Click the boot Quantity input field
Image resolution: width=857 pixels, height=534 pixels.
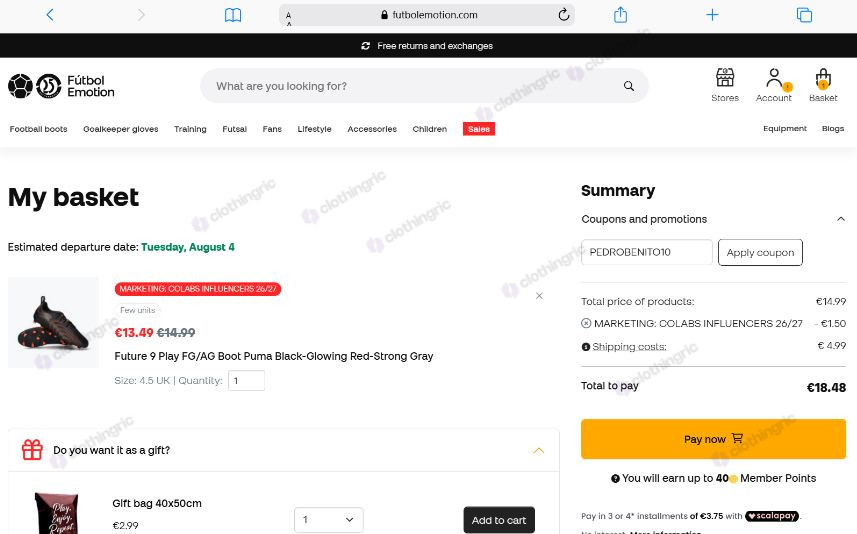pos(246,380)
